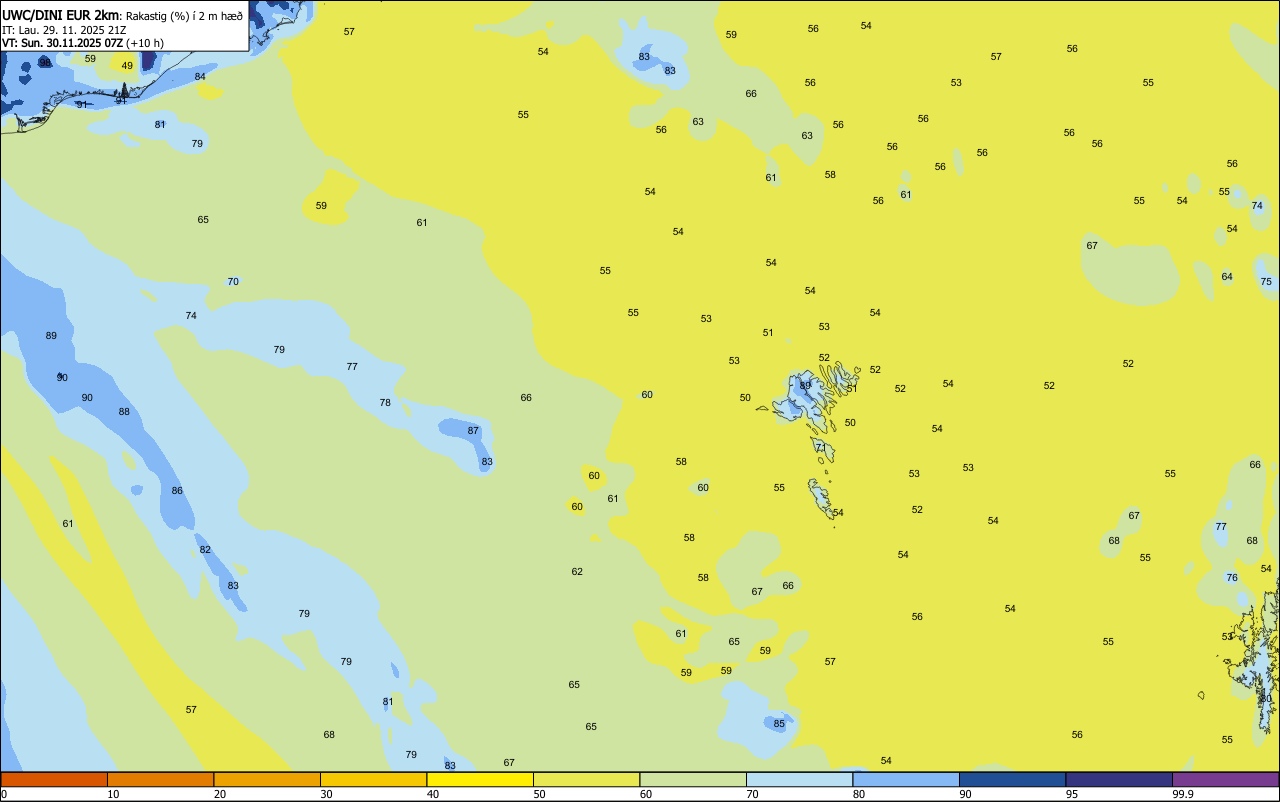Click the 'IT: Lau. 29. 11. 2025 21Z' line
Viewport: 1280px width, 802px height.
tap(64, 30)
